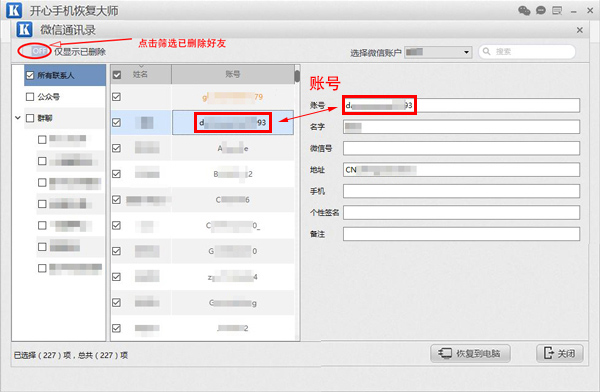Click the 账号 detail field
Screen dimensions: 600x392
pyautogui.click(x=461, y=105)
